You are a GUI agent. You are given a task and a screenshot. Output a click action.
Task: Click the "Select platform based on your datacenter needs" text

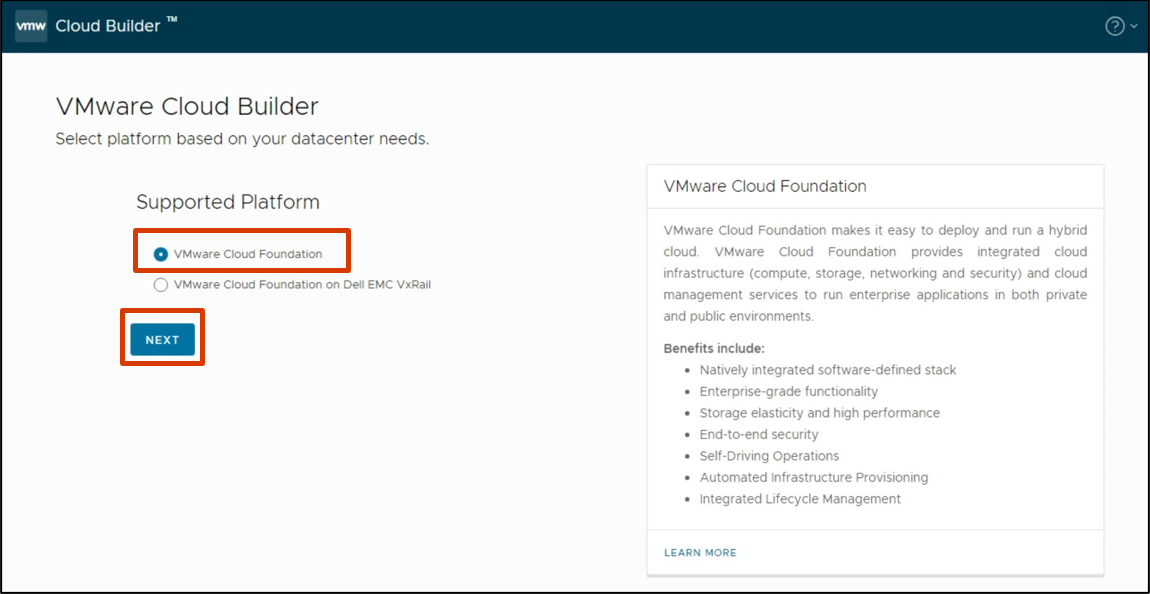tap(242, 139)
